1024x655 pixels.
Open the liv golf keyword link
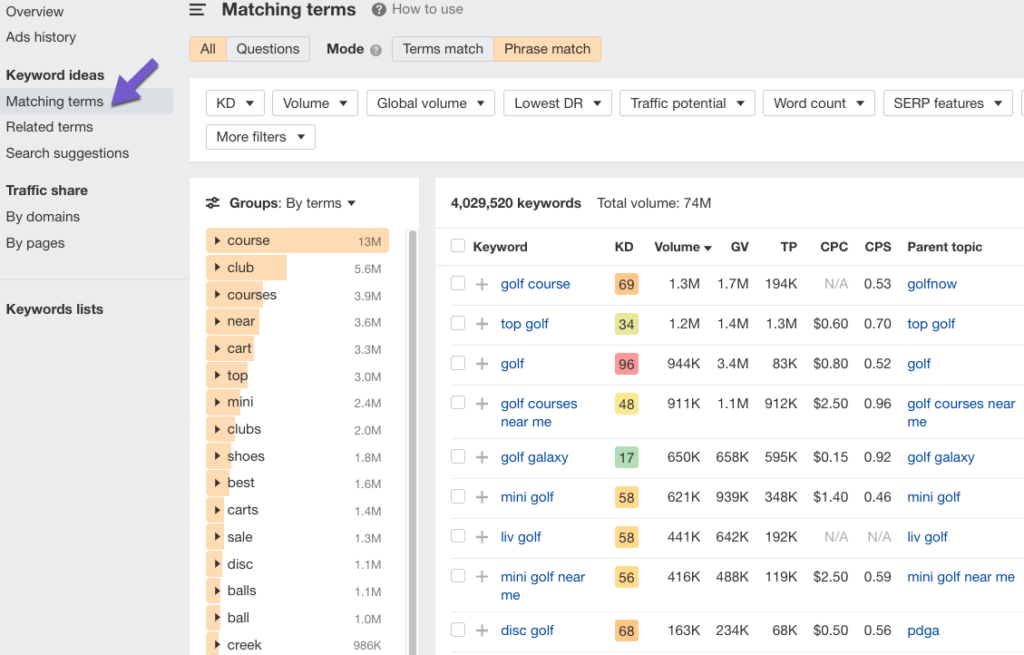[x=521, y=537]
